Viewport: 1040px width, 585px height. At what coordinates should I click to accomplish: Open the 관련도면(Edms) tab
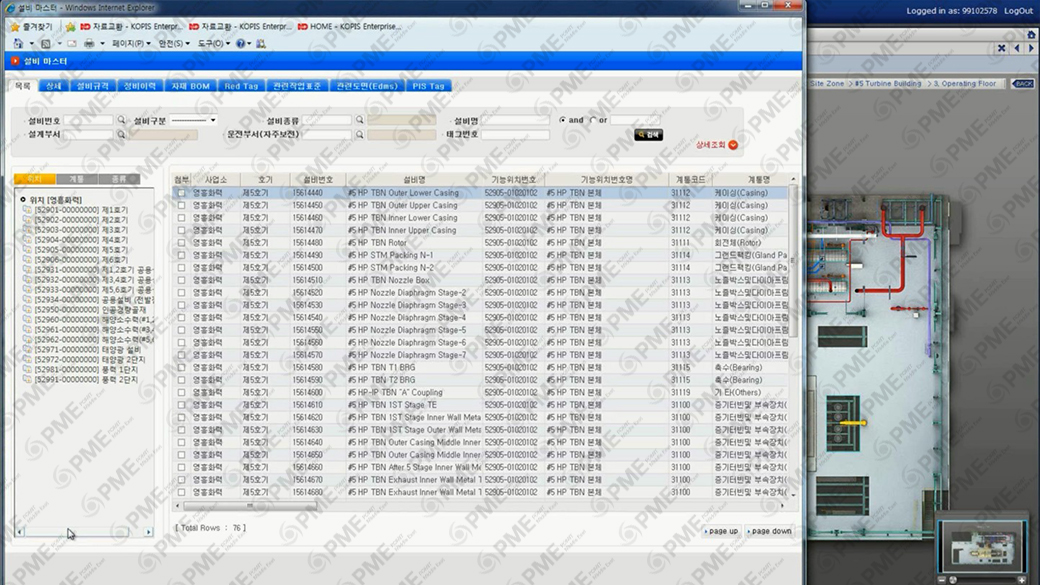[367, 86]
